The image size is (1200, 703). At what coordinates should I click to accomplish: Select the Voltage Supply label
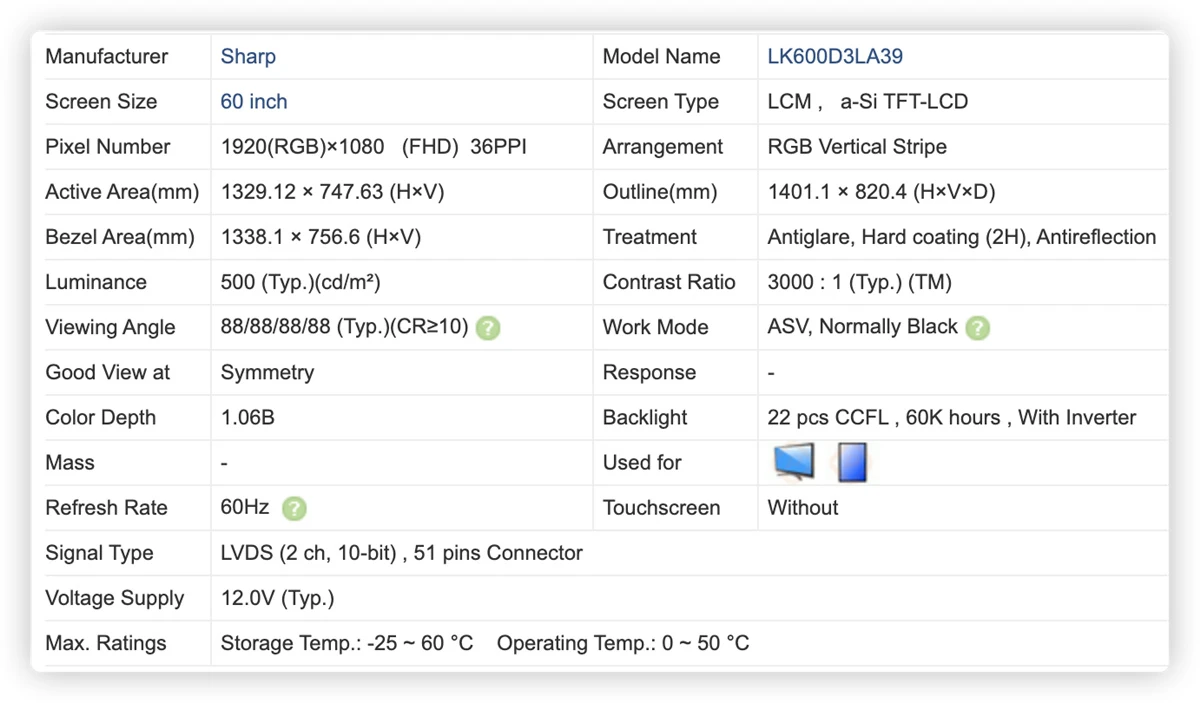[115, 598]
